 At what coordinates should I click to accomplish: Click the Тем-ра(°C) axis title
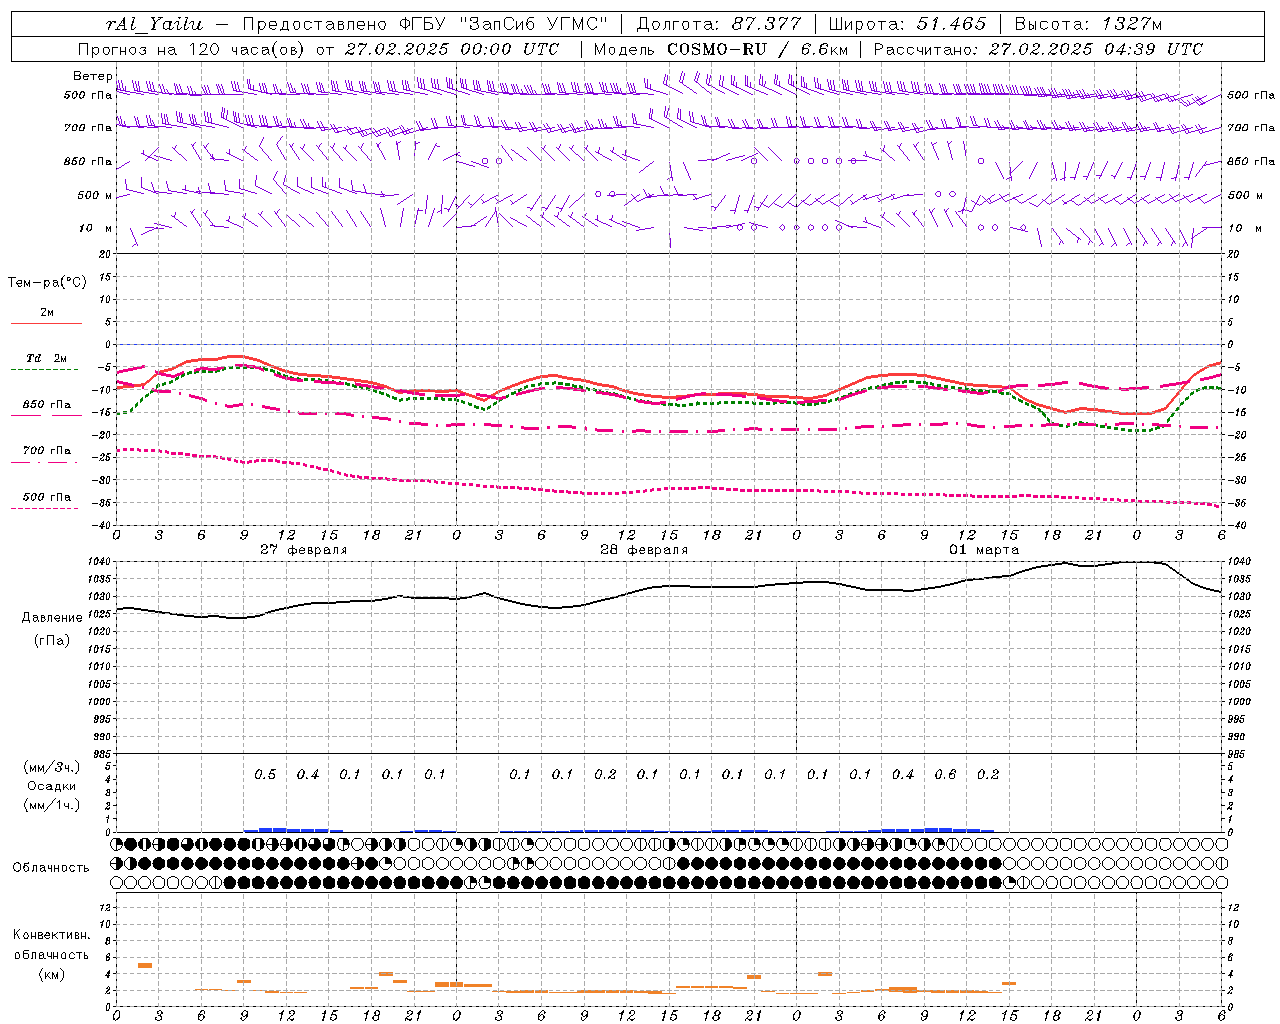[x=47, y=283]
